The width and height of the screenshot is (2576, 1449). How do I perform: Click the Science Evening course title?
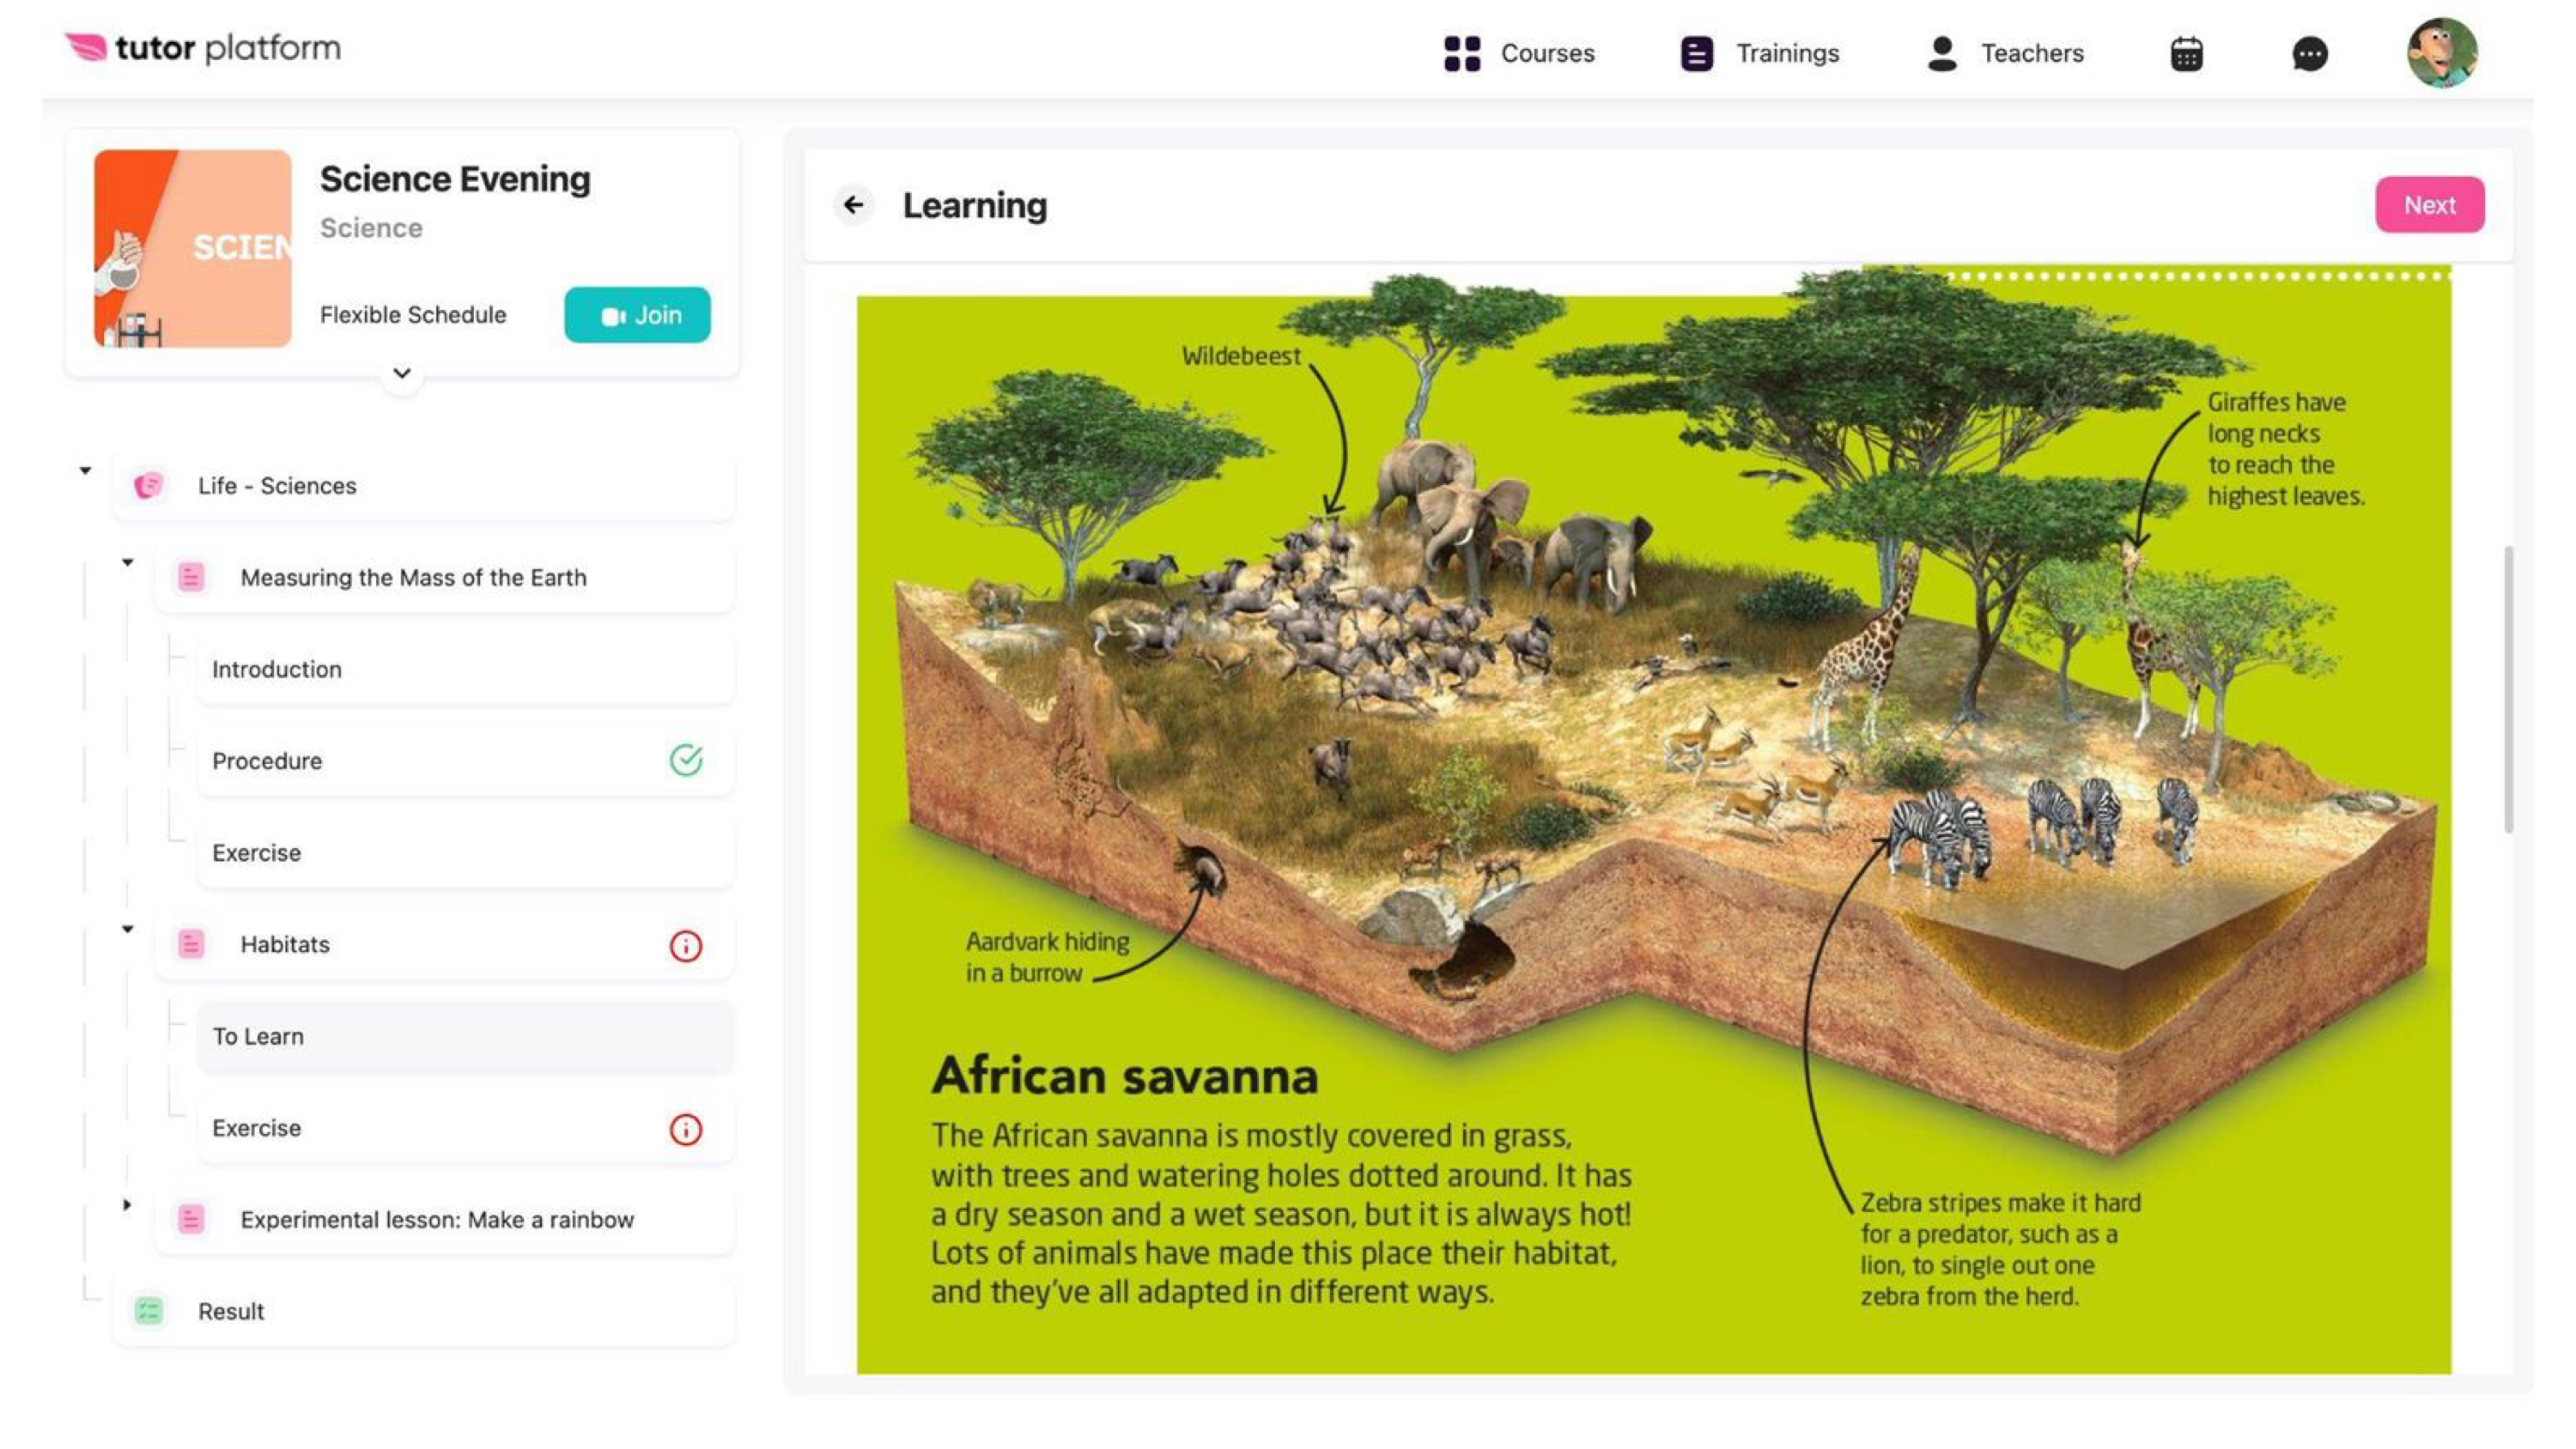click(x=455, y=179)
